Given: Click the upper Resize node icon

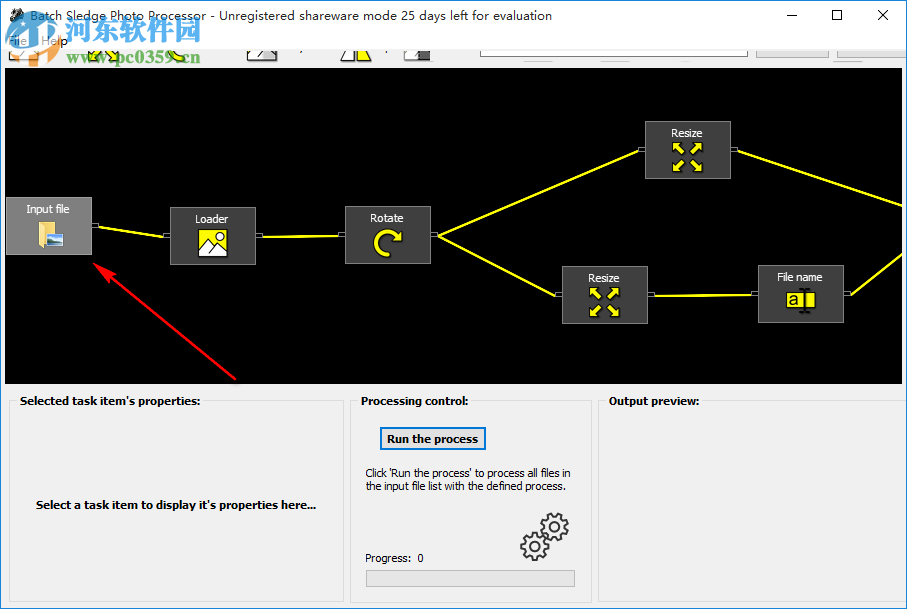Looking at the screenshot, I should tap(687, 156).
